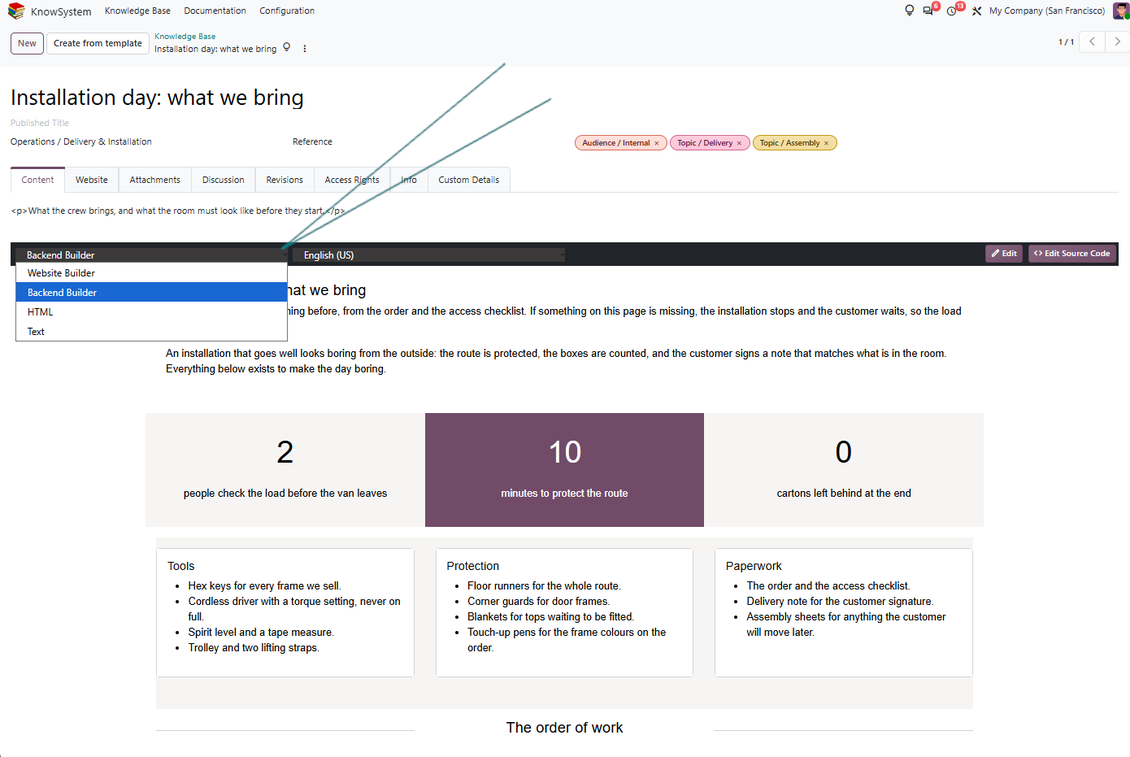Choose Website Builder from the dropdown list

[151, 273]
